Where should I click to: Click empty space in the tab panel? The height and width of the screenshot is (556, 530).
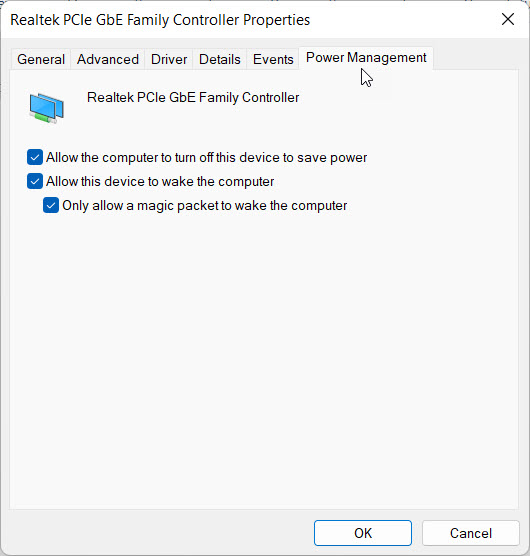click(264, 355)
